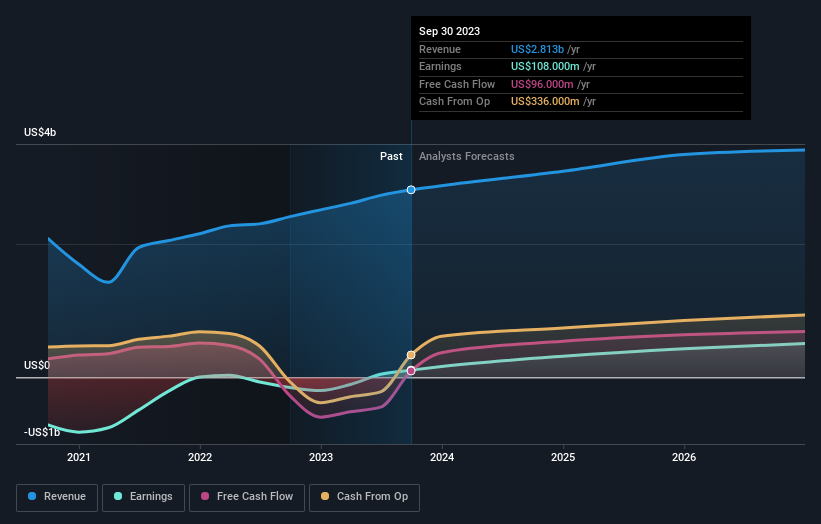The image size is (821, 524).
Task: Click the -US$1b y-axis label
Action: tap(42, 432)
